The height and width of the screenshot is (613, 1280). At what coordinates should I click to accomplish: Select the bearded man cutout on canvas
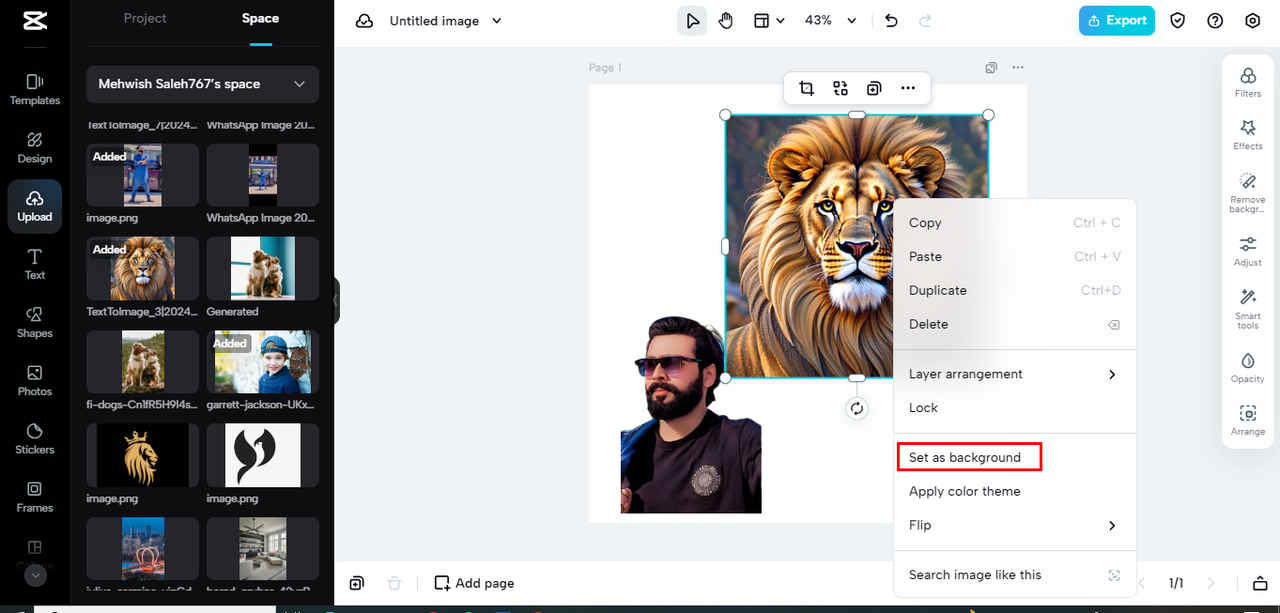(x=690, y=415)
